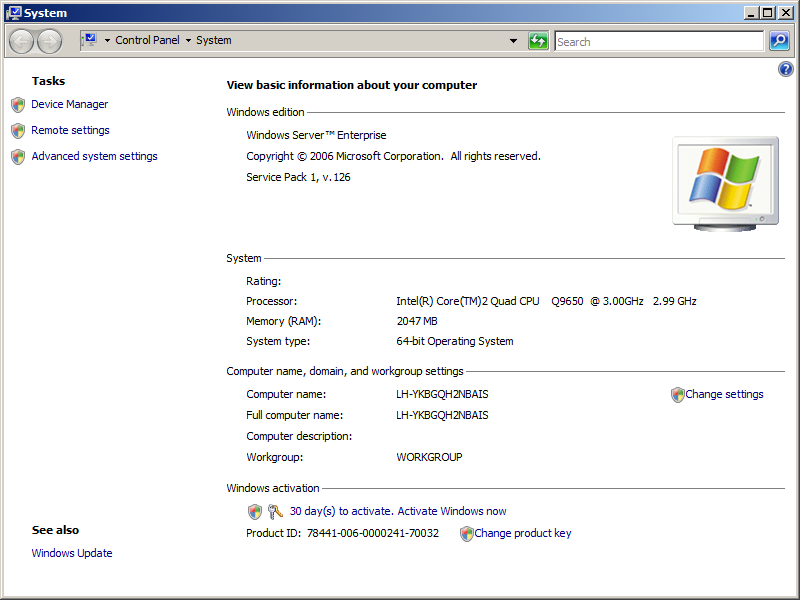Screen dimensions: 800x600
Task: Open Windows Update from See also
Action: click(71, 553)
